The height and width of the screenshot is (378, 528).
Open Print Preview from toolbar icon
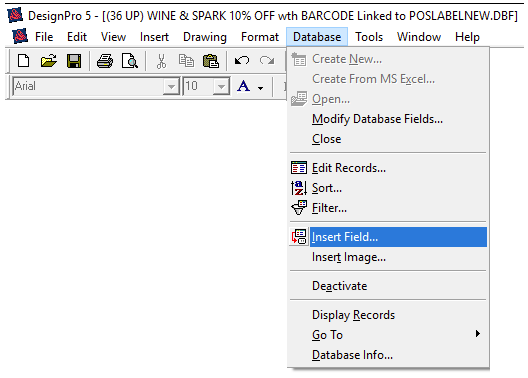(130, 61)
